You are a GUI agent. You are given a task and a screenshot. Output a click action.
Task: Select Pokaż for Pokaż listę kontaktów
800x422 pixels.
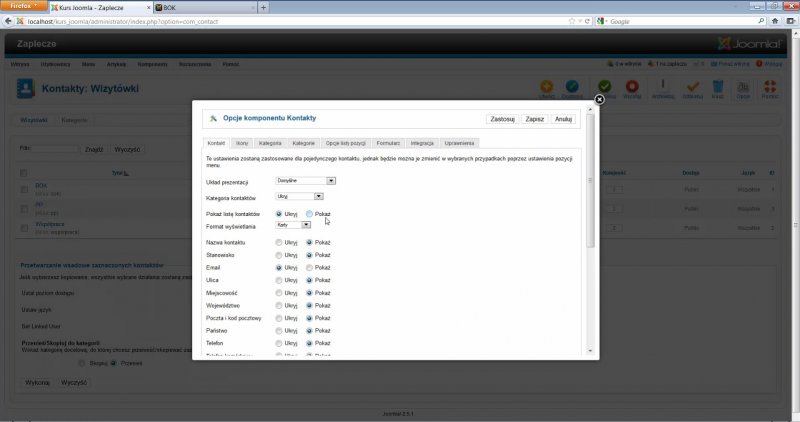point(310,214)
